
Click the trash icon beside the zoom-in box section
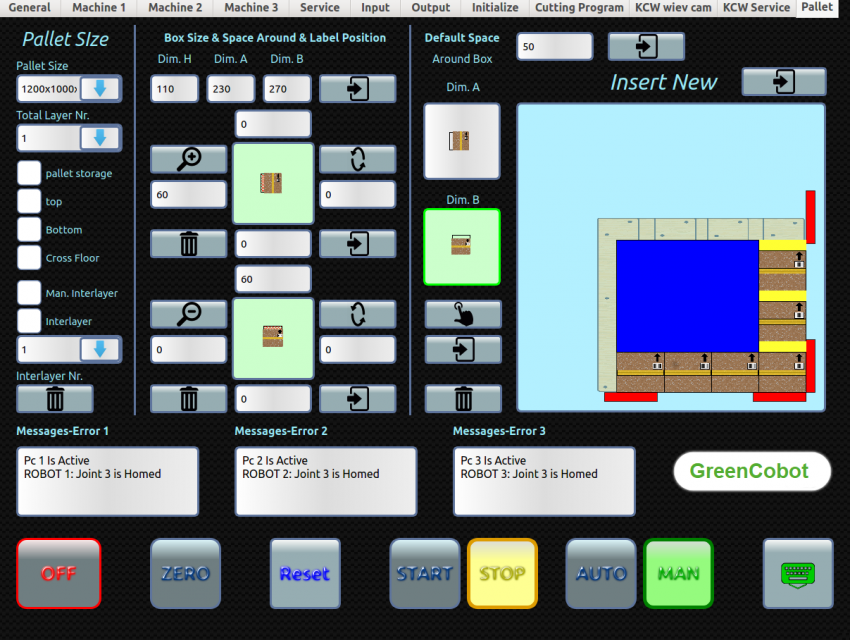click(x=189, y=244)
